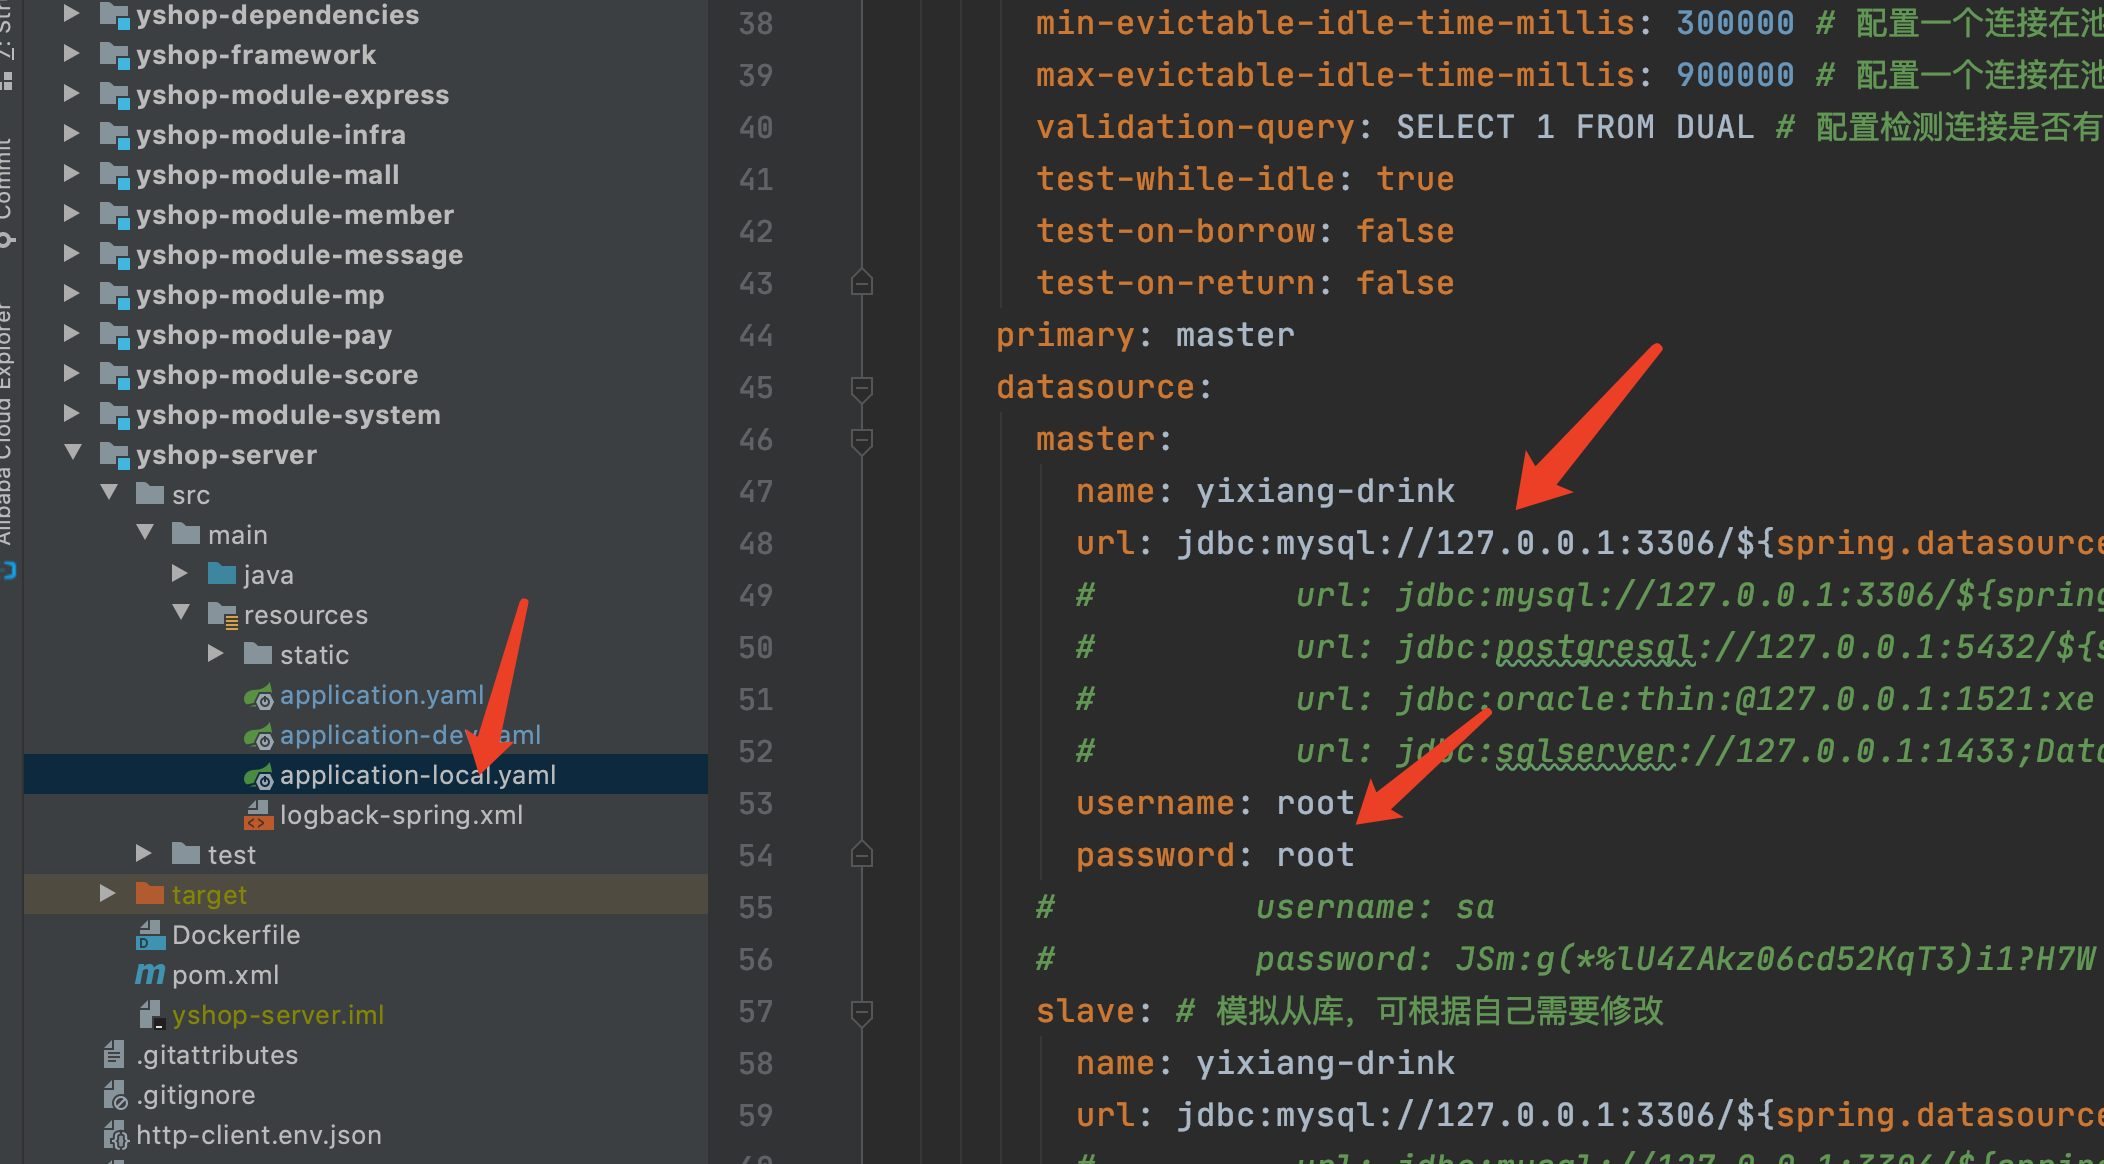This screenshot has width=2104, height=1164.
Task: Expand the java source folder
Action: [179, 574]
